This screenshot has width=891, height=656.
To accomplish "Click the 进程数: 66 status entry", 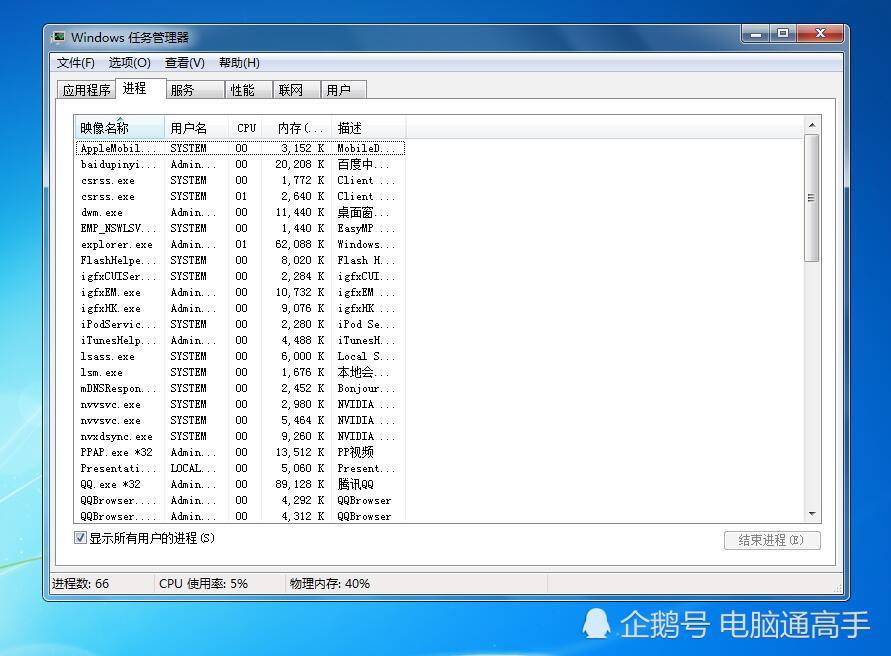I will point(81,583).
